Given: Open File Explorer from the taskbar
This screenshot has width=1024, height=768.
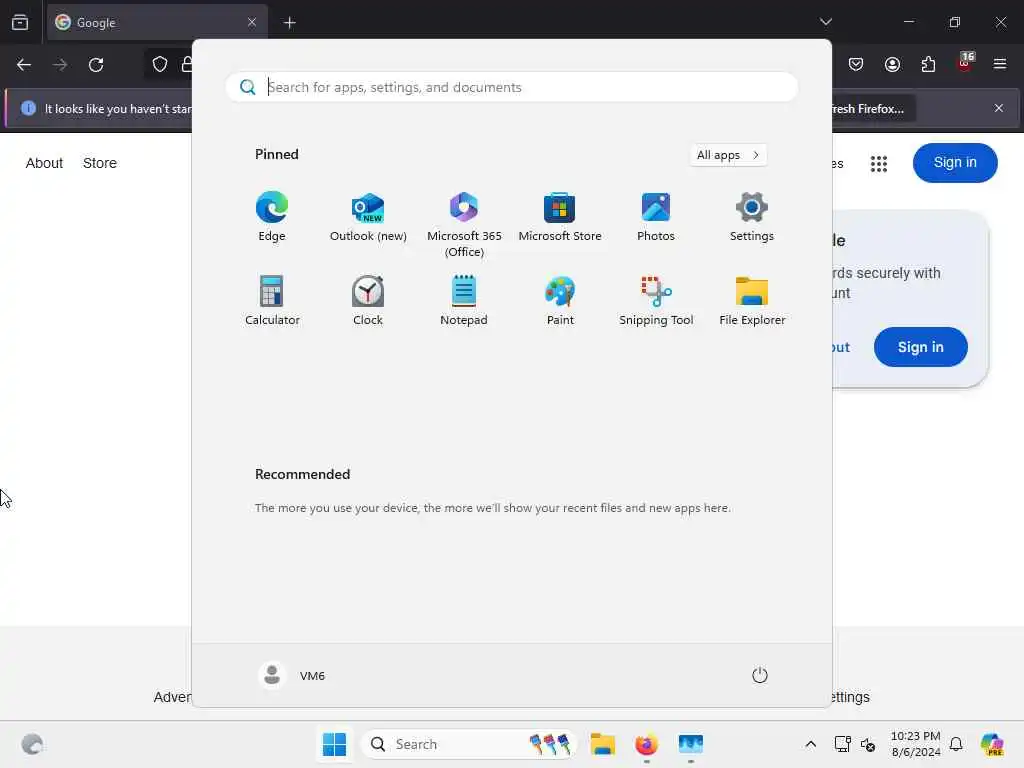Looking at the screenshot, I should coord(603,744).
